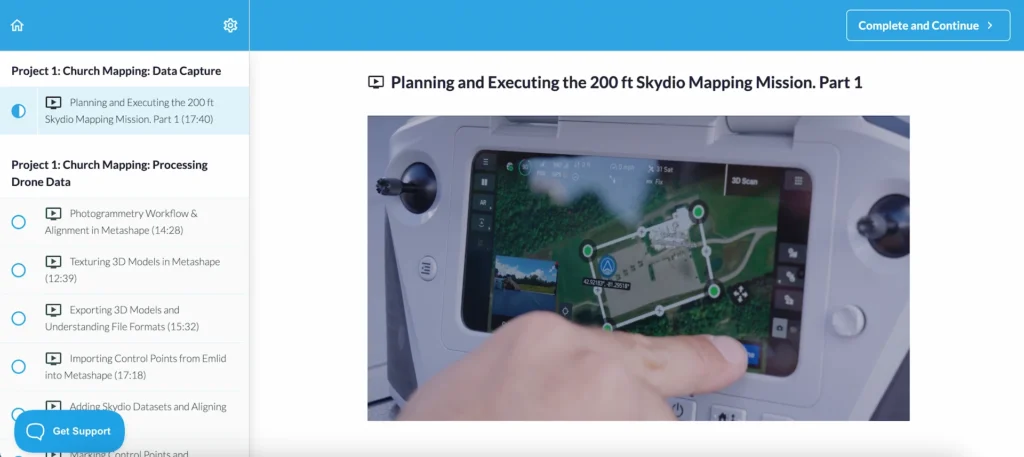Click video icon next to main lesson title
The height and width of the screenshot is (457, 1024).
(x=376, y=82)
